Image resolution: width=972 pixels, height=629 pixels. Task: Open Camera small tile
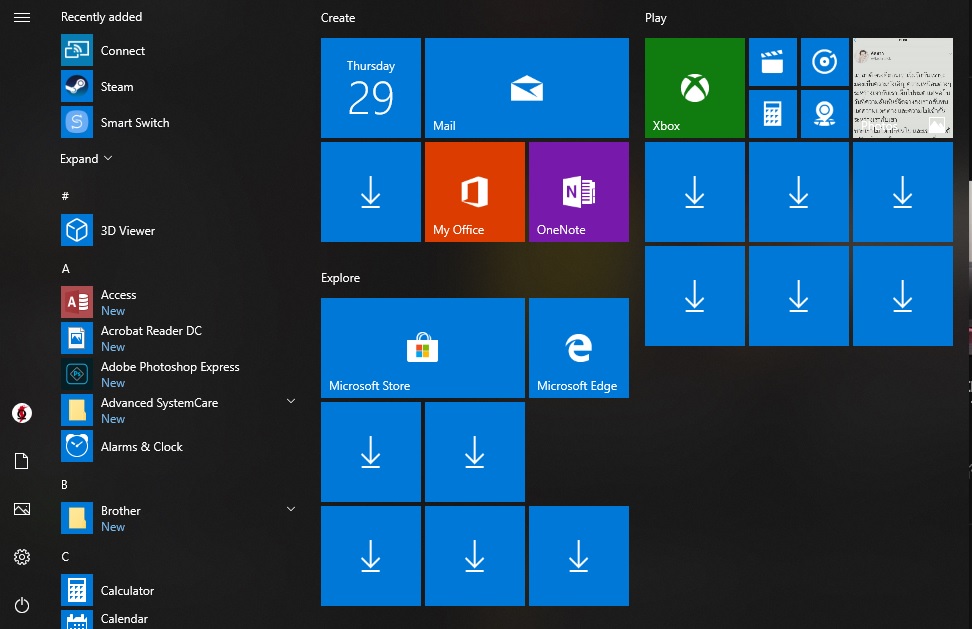coord(824,114)
